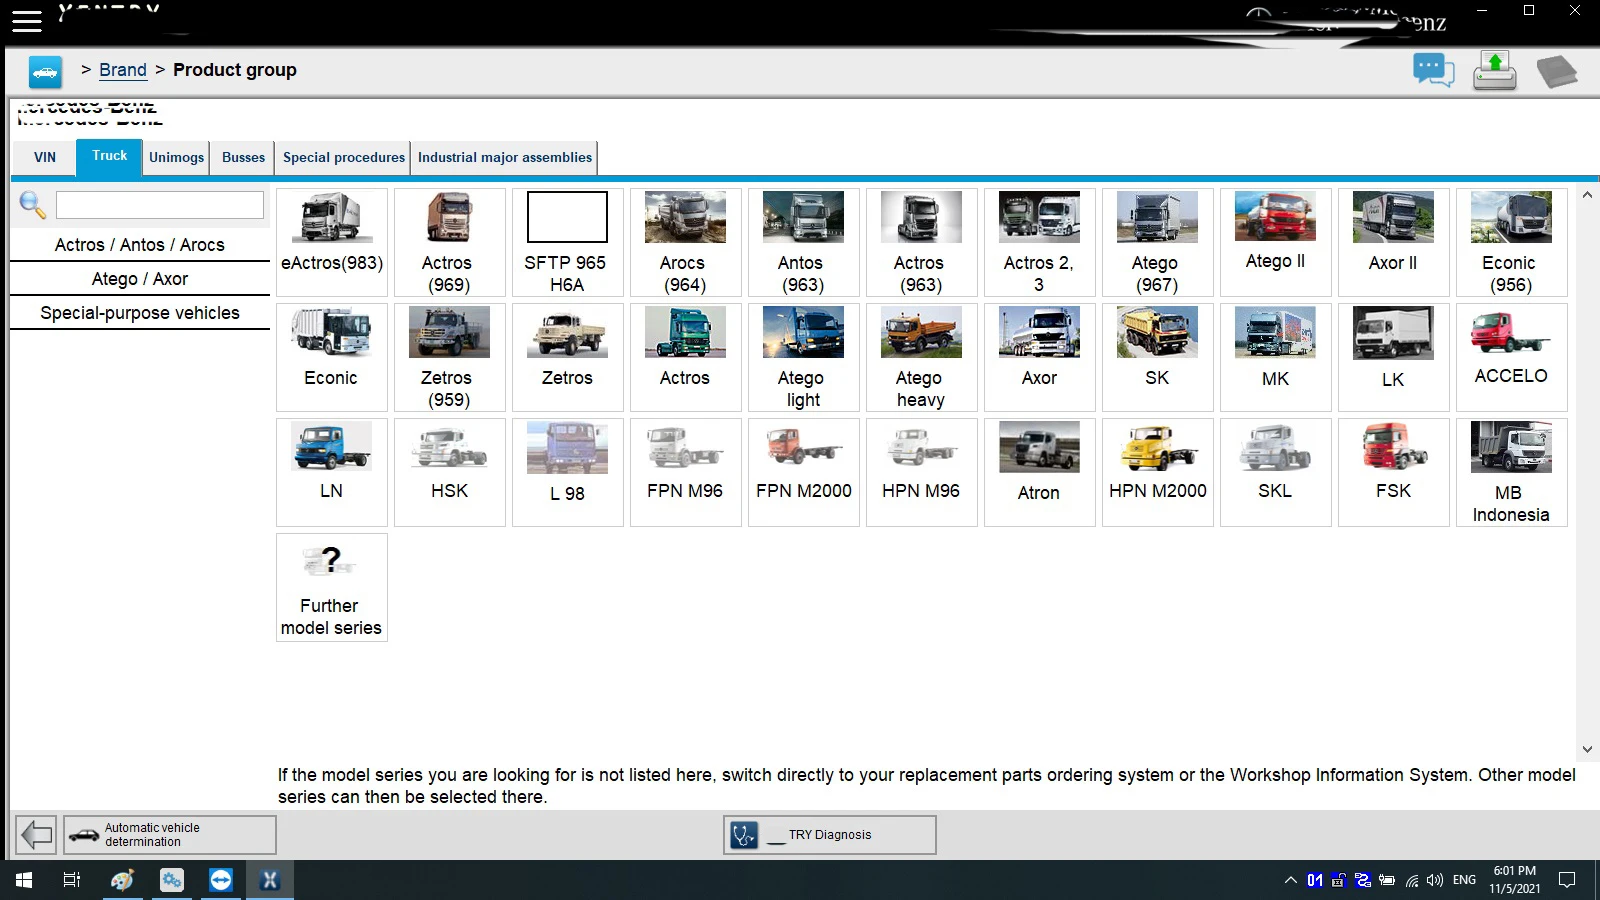Select the FSK truck tile
This screenshot has width=1600, height=900.
pos(1394,472)
